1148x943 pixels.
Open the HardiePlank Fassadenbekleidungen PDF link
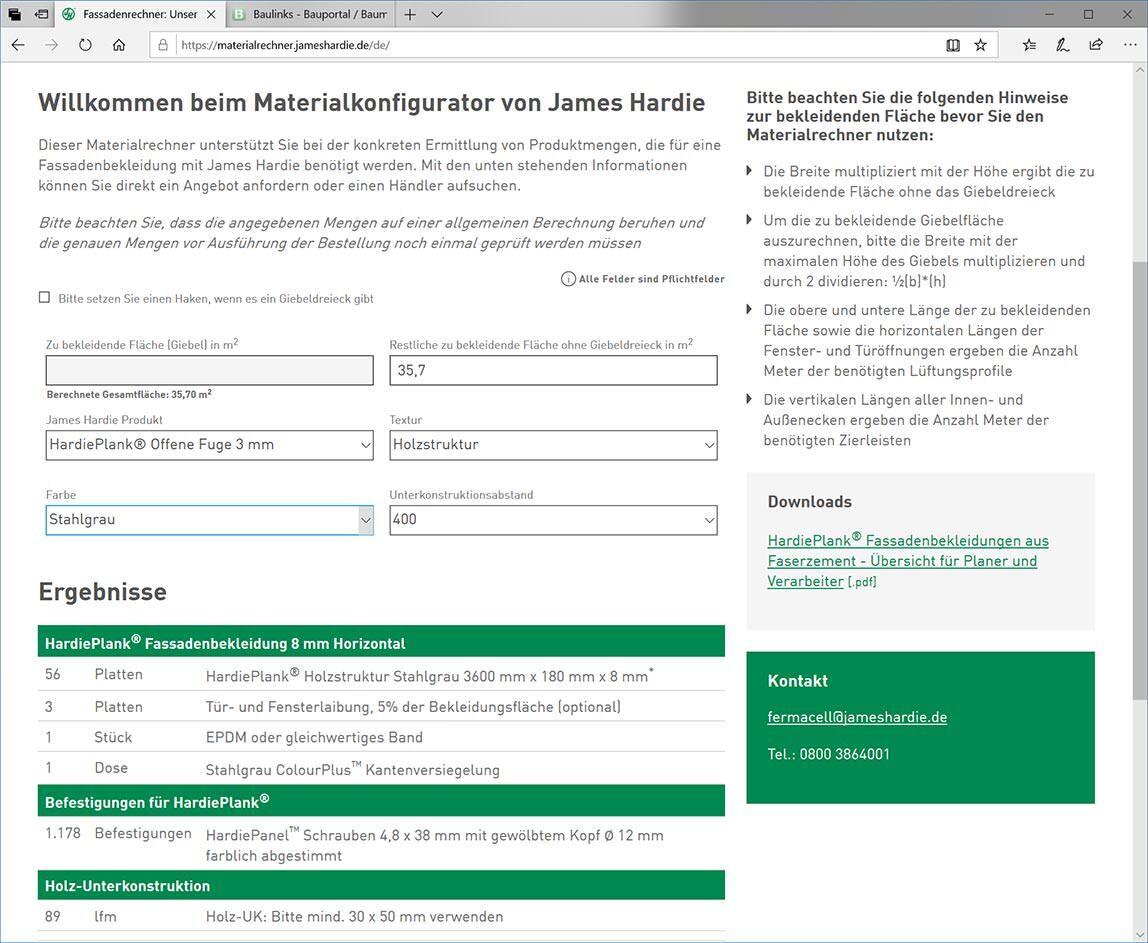(908, 561)
